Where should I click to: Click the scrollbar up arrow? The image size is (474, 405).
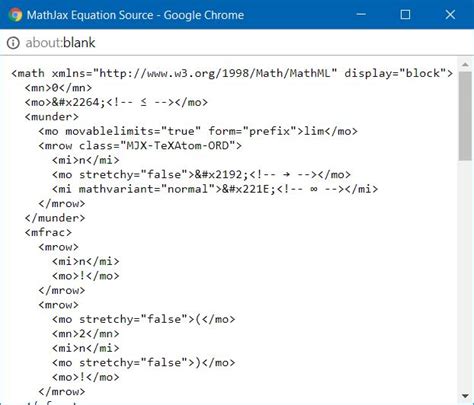465,65
